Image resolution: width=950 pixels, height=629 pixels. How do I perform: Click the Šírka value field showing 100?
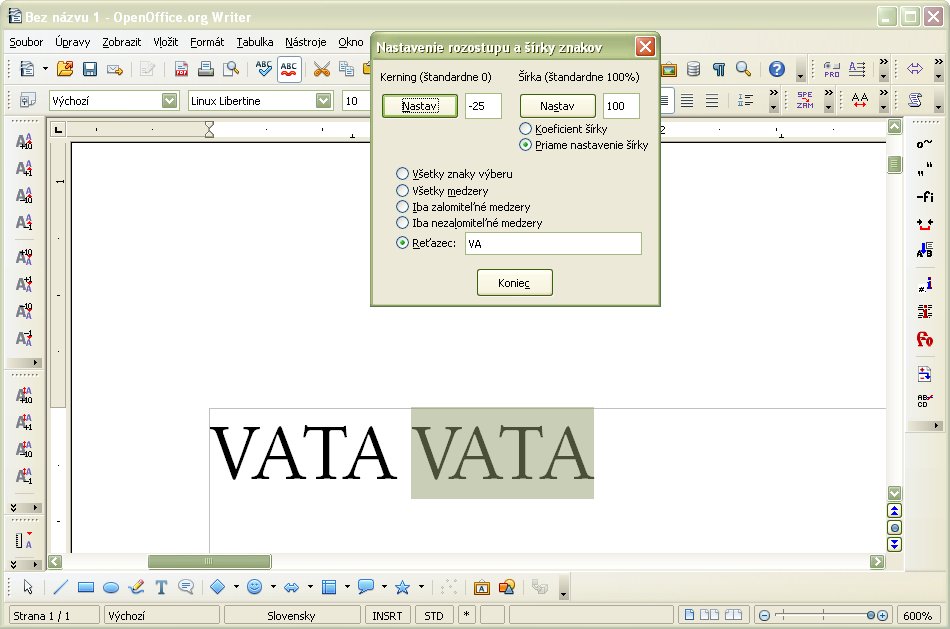pos(621,106)
